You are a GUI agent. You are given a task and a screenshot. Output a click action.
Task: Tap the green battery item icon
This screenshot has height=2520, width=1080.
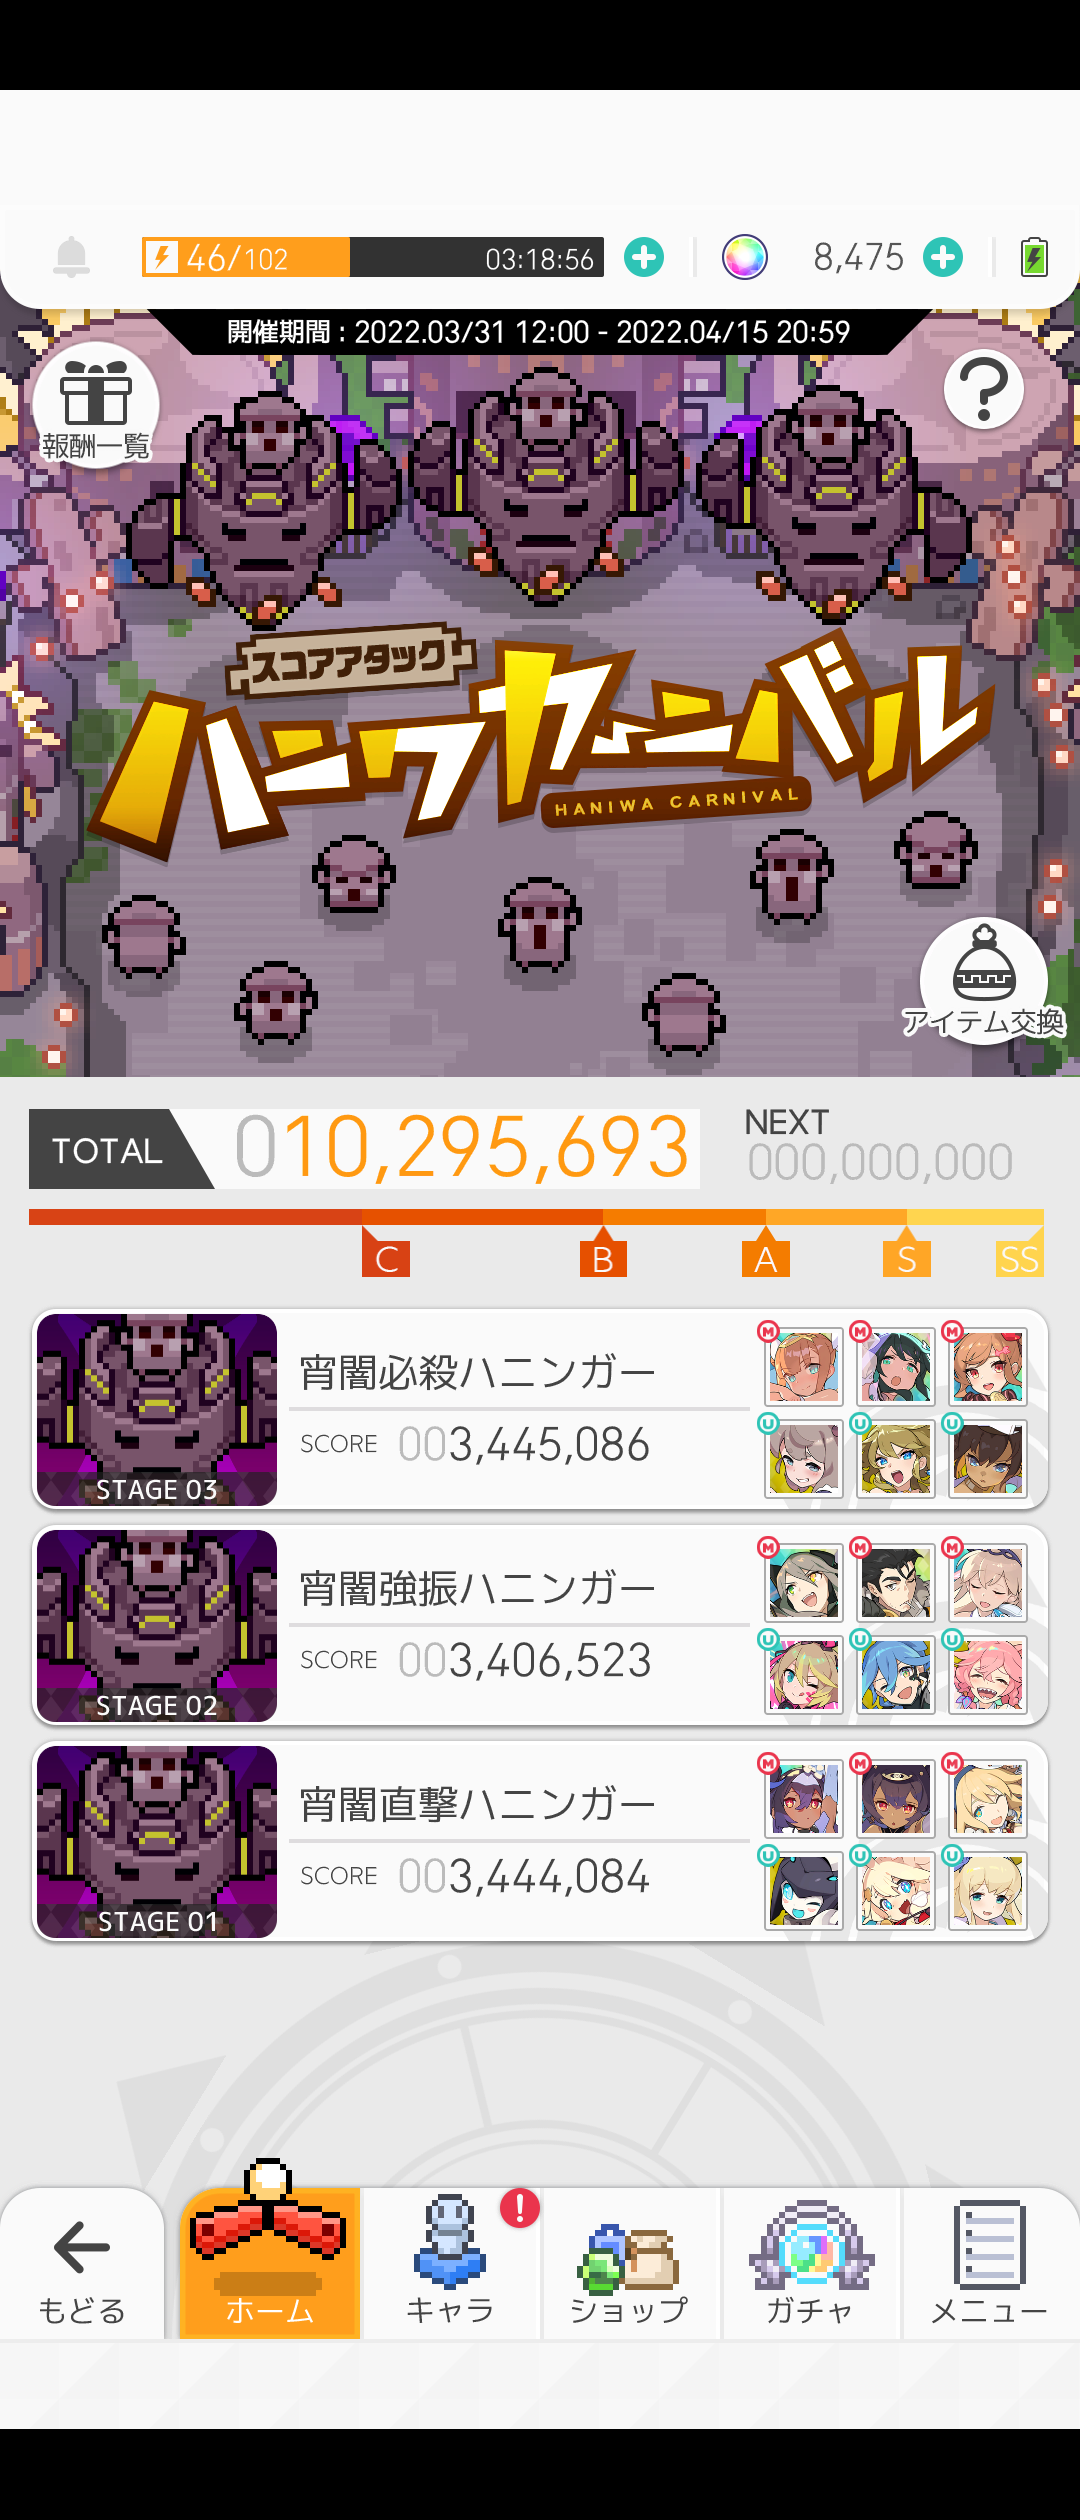point(1034,257)
